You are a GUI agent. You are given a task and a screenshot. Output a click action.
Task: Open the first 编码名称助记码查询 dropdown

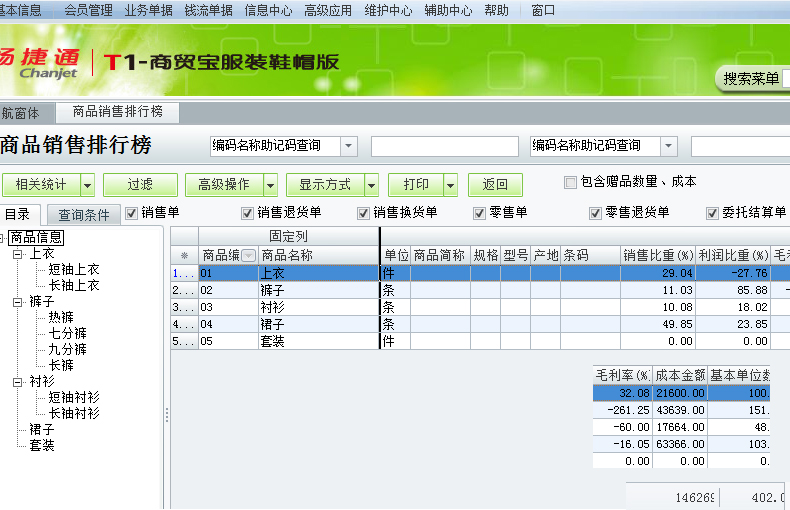pos(349,146)
